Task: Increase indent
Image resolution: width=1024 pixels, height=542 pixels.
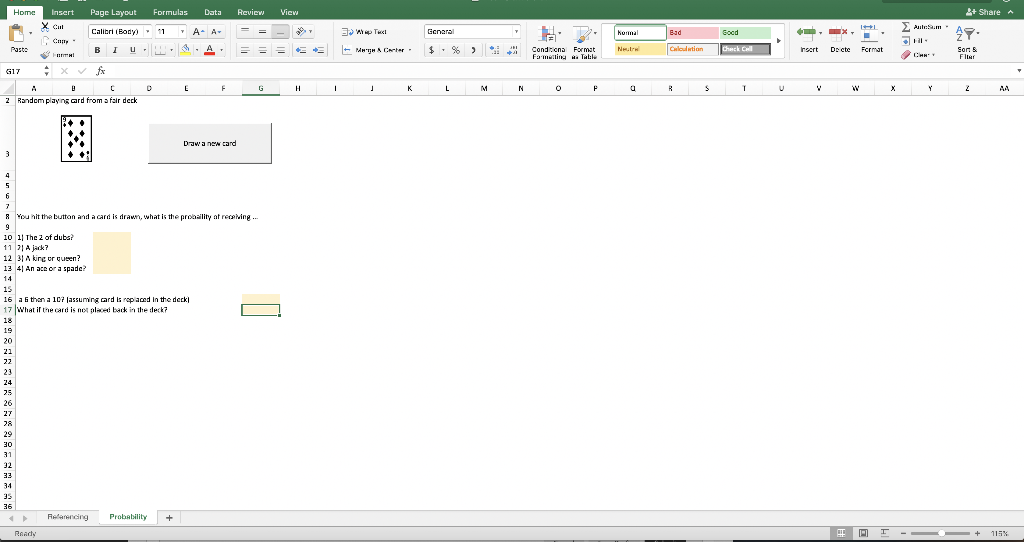Action: (319, 50)
